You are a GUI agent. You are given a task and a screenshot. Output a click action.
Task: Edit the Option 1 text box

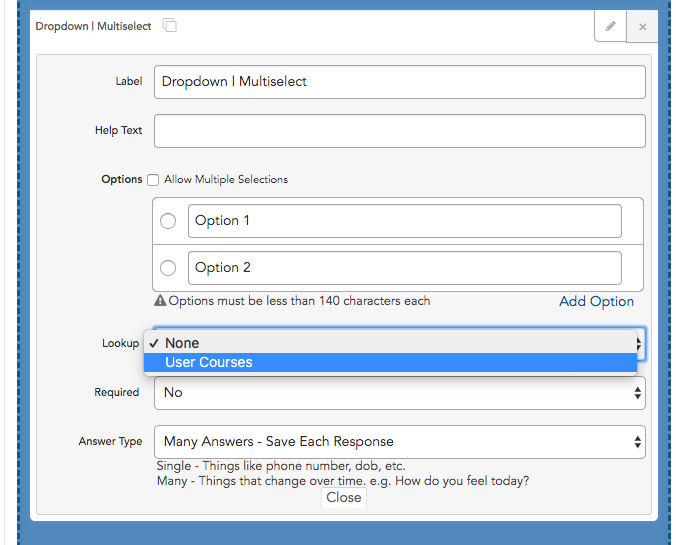click(405, 221)
